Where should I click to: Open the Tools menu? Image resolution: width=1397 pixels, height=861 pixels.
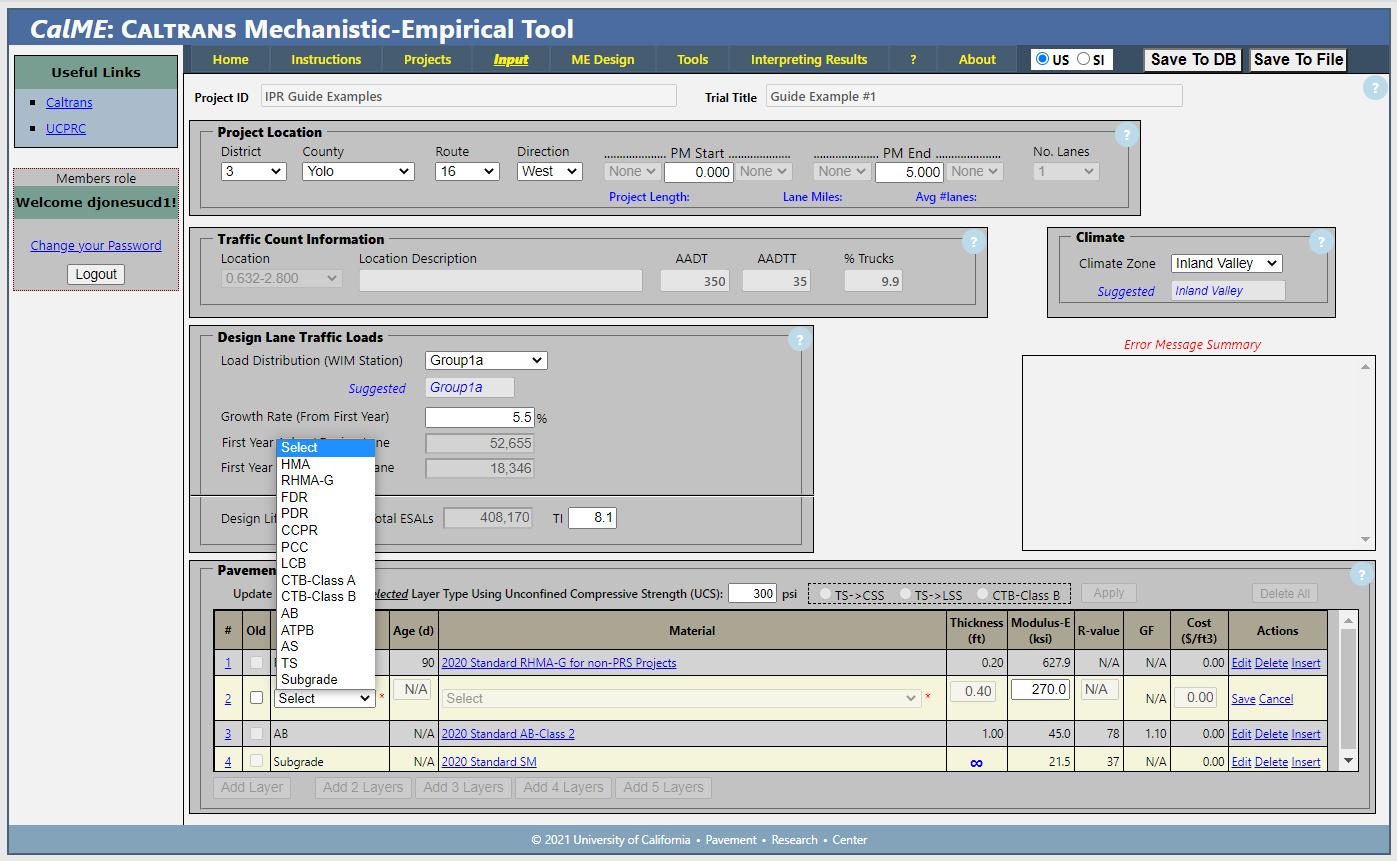[692, 59]
